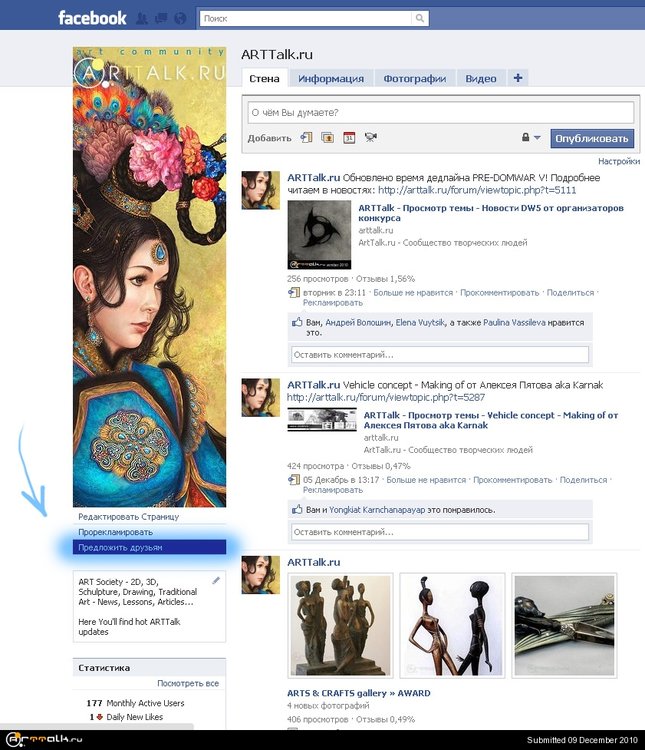Viewport: 645px width, 750px height.
Task: Open the Фотографии tab
Action: tap(414, 78)
